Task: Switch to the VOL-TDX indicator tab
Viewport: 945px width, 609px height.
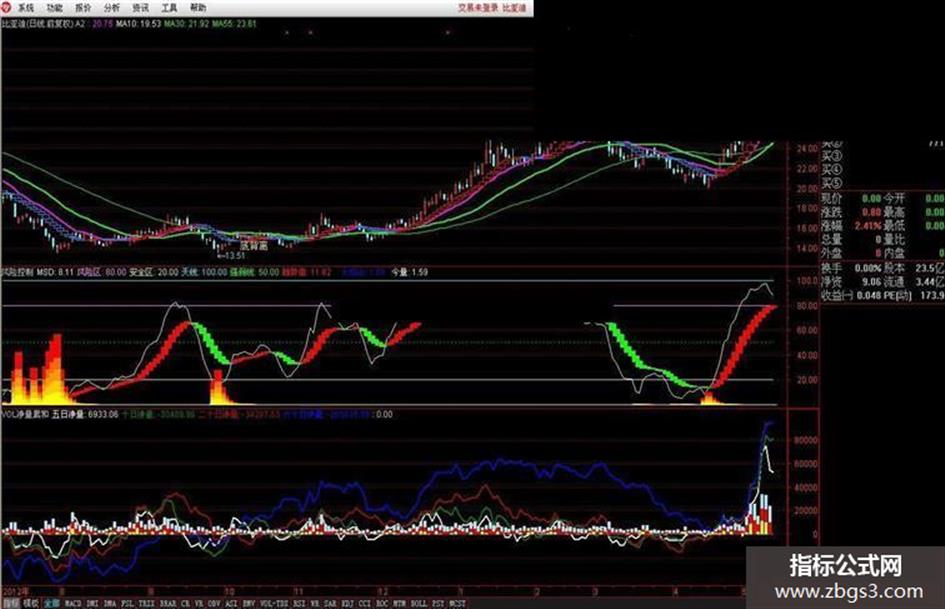Action: pos(274,603)
